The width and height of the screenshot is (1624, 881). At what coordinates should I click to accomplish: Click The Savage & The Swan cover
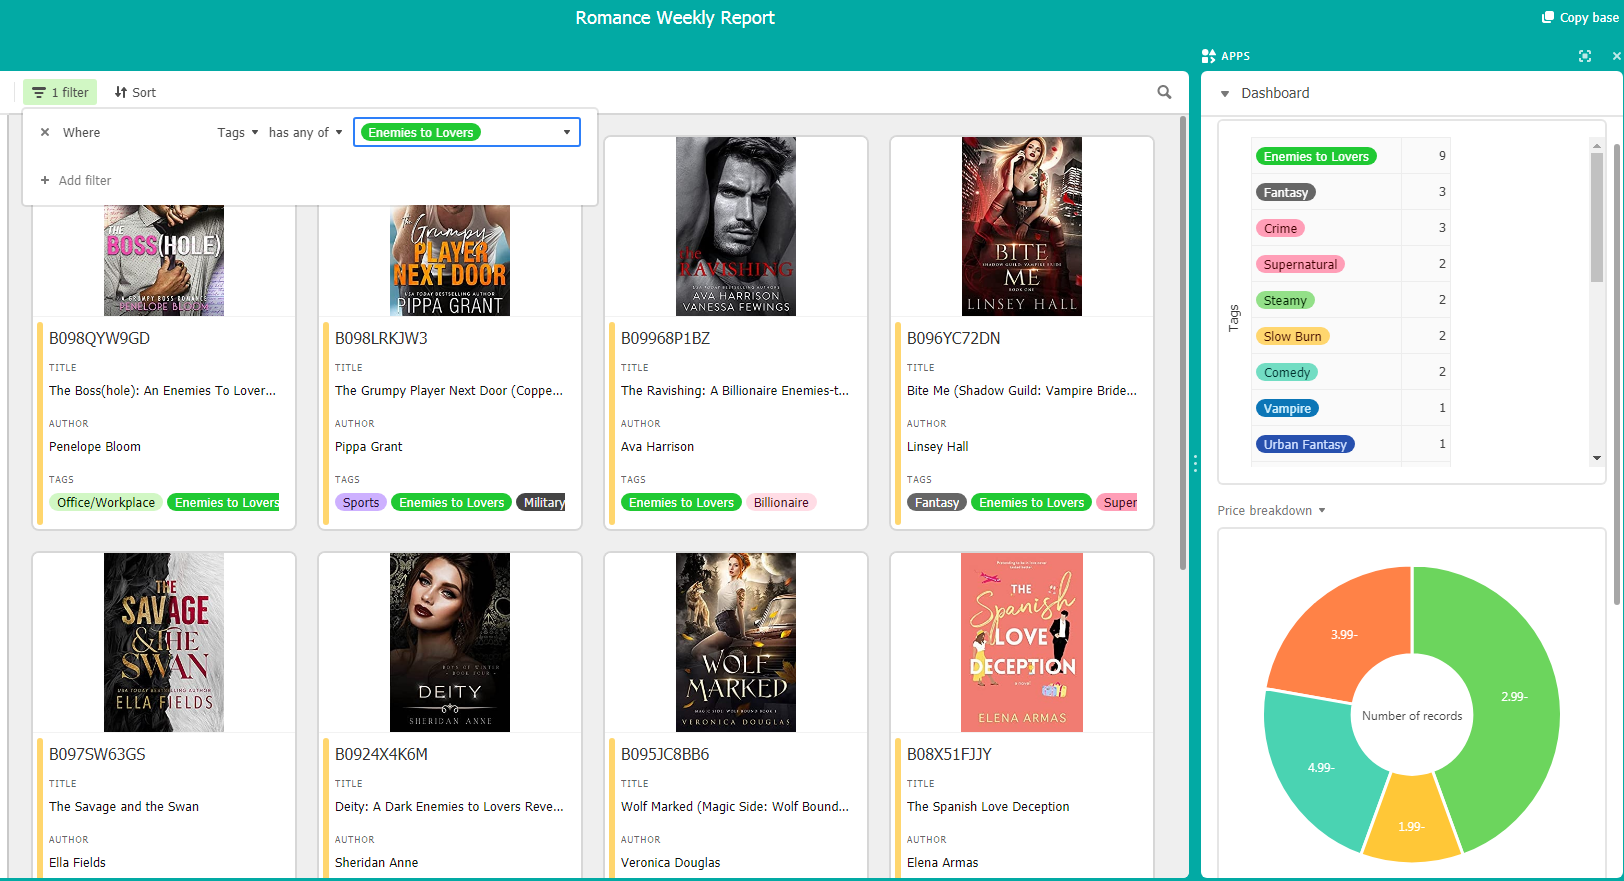pos(164,642)
